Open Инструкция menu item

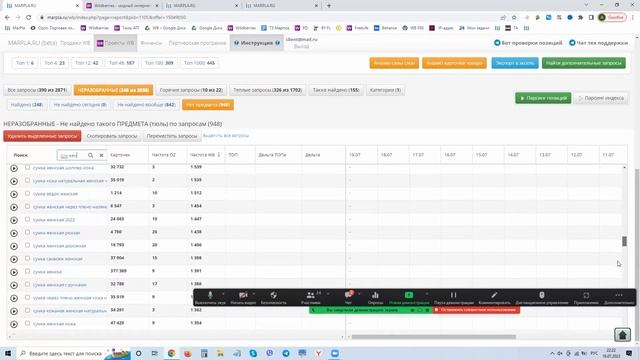257,43
